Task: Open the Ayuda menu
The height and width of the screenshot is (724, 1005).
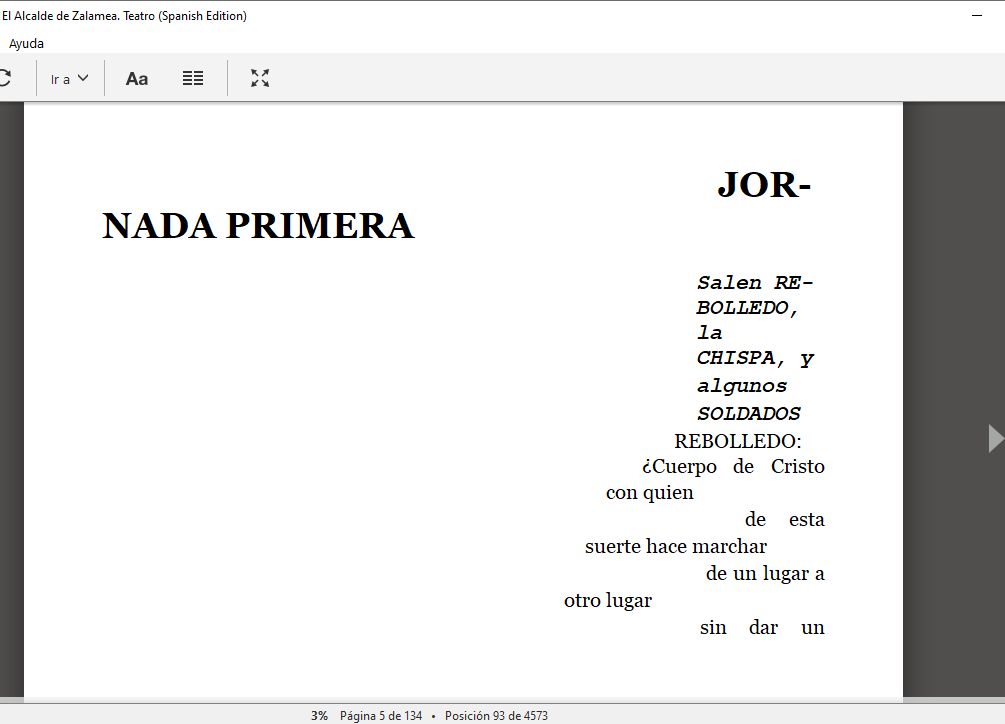Action: 26,44
